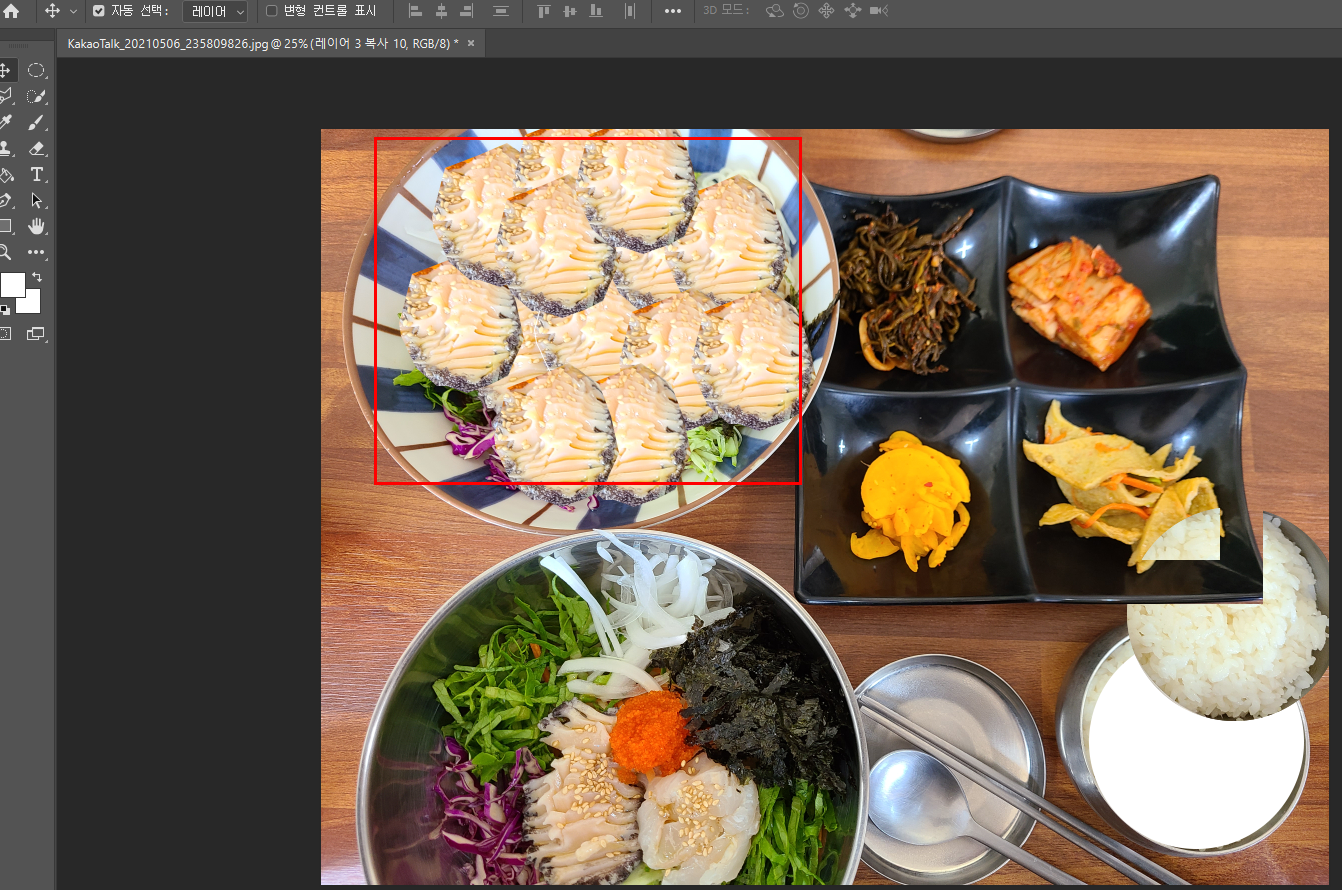Select the Brush tool
The width and height of the screenshot is (1342, 890).
click(x=36, y=122)
